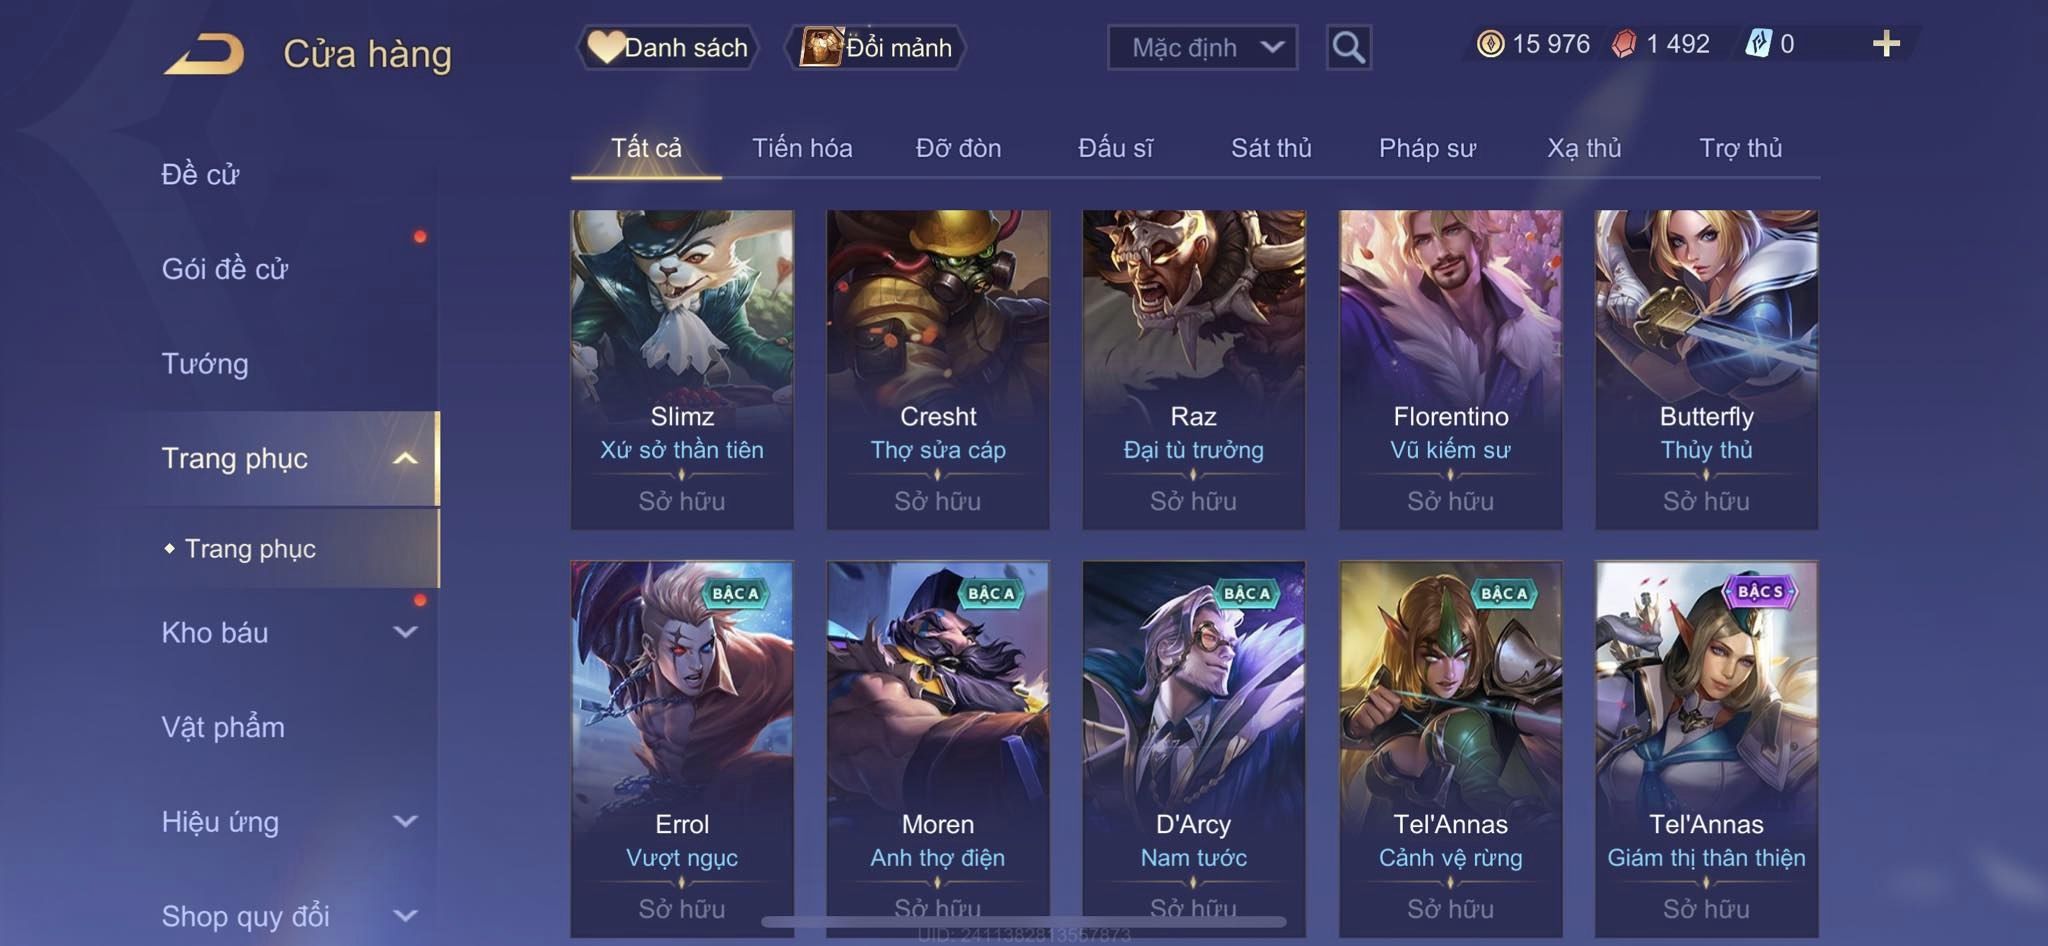Switch to the Sát thủ tab
2048x946 pixels.
pos(1270,148)
